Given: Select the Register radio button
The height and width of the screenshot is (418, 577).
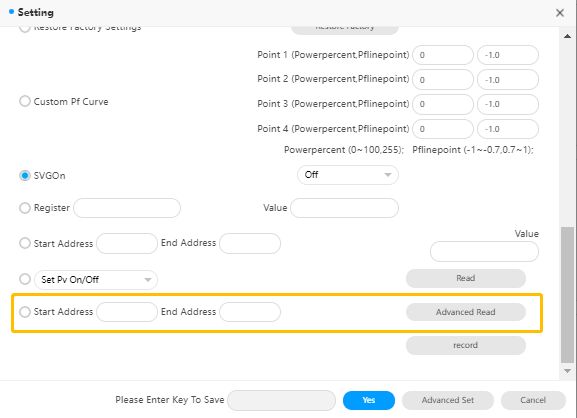Looking at the screenshot, I should point(25,208).
